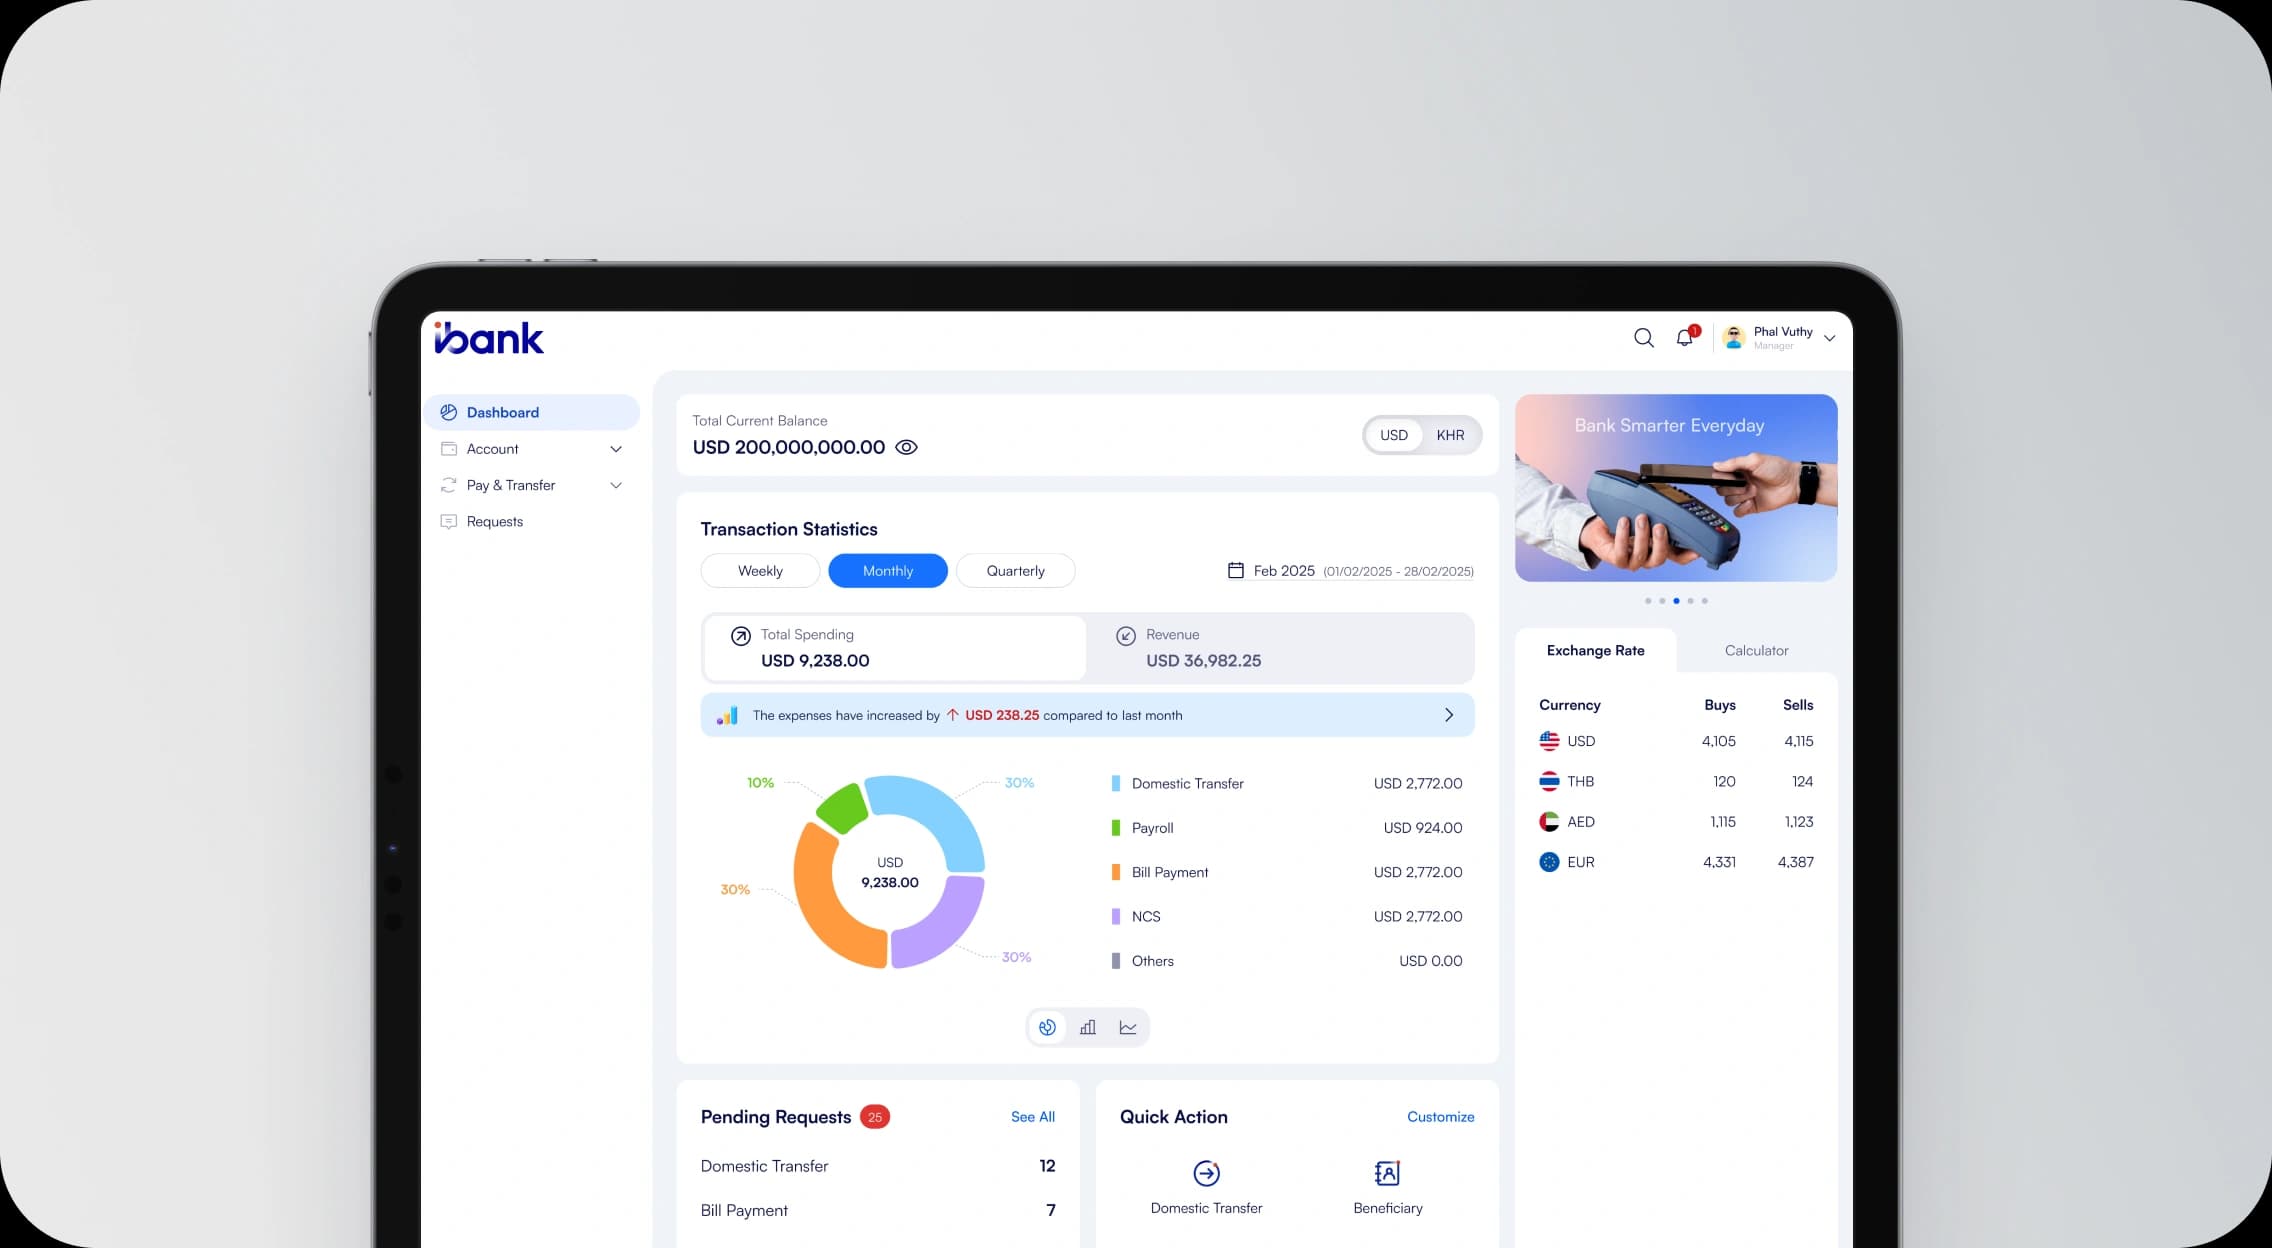This screenshot has height=1248, width=2272.
Task: Click Customize in Quick Action
Action: [x=1441, y=1117]
